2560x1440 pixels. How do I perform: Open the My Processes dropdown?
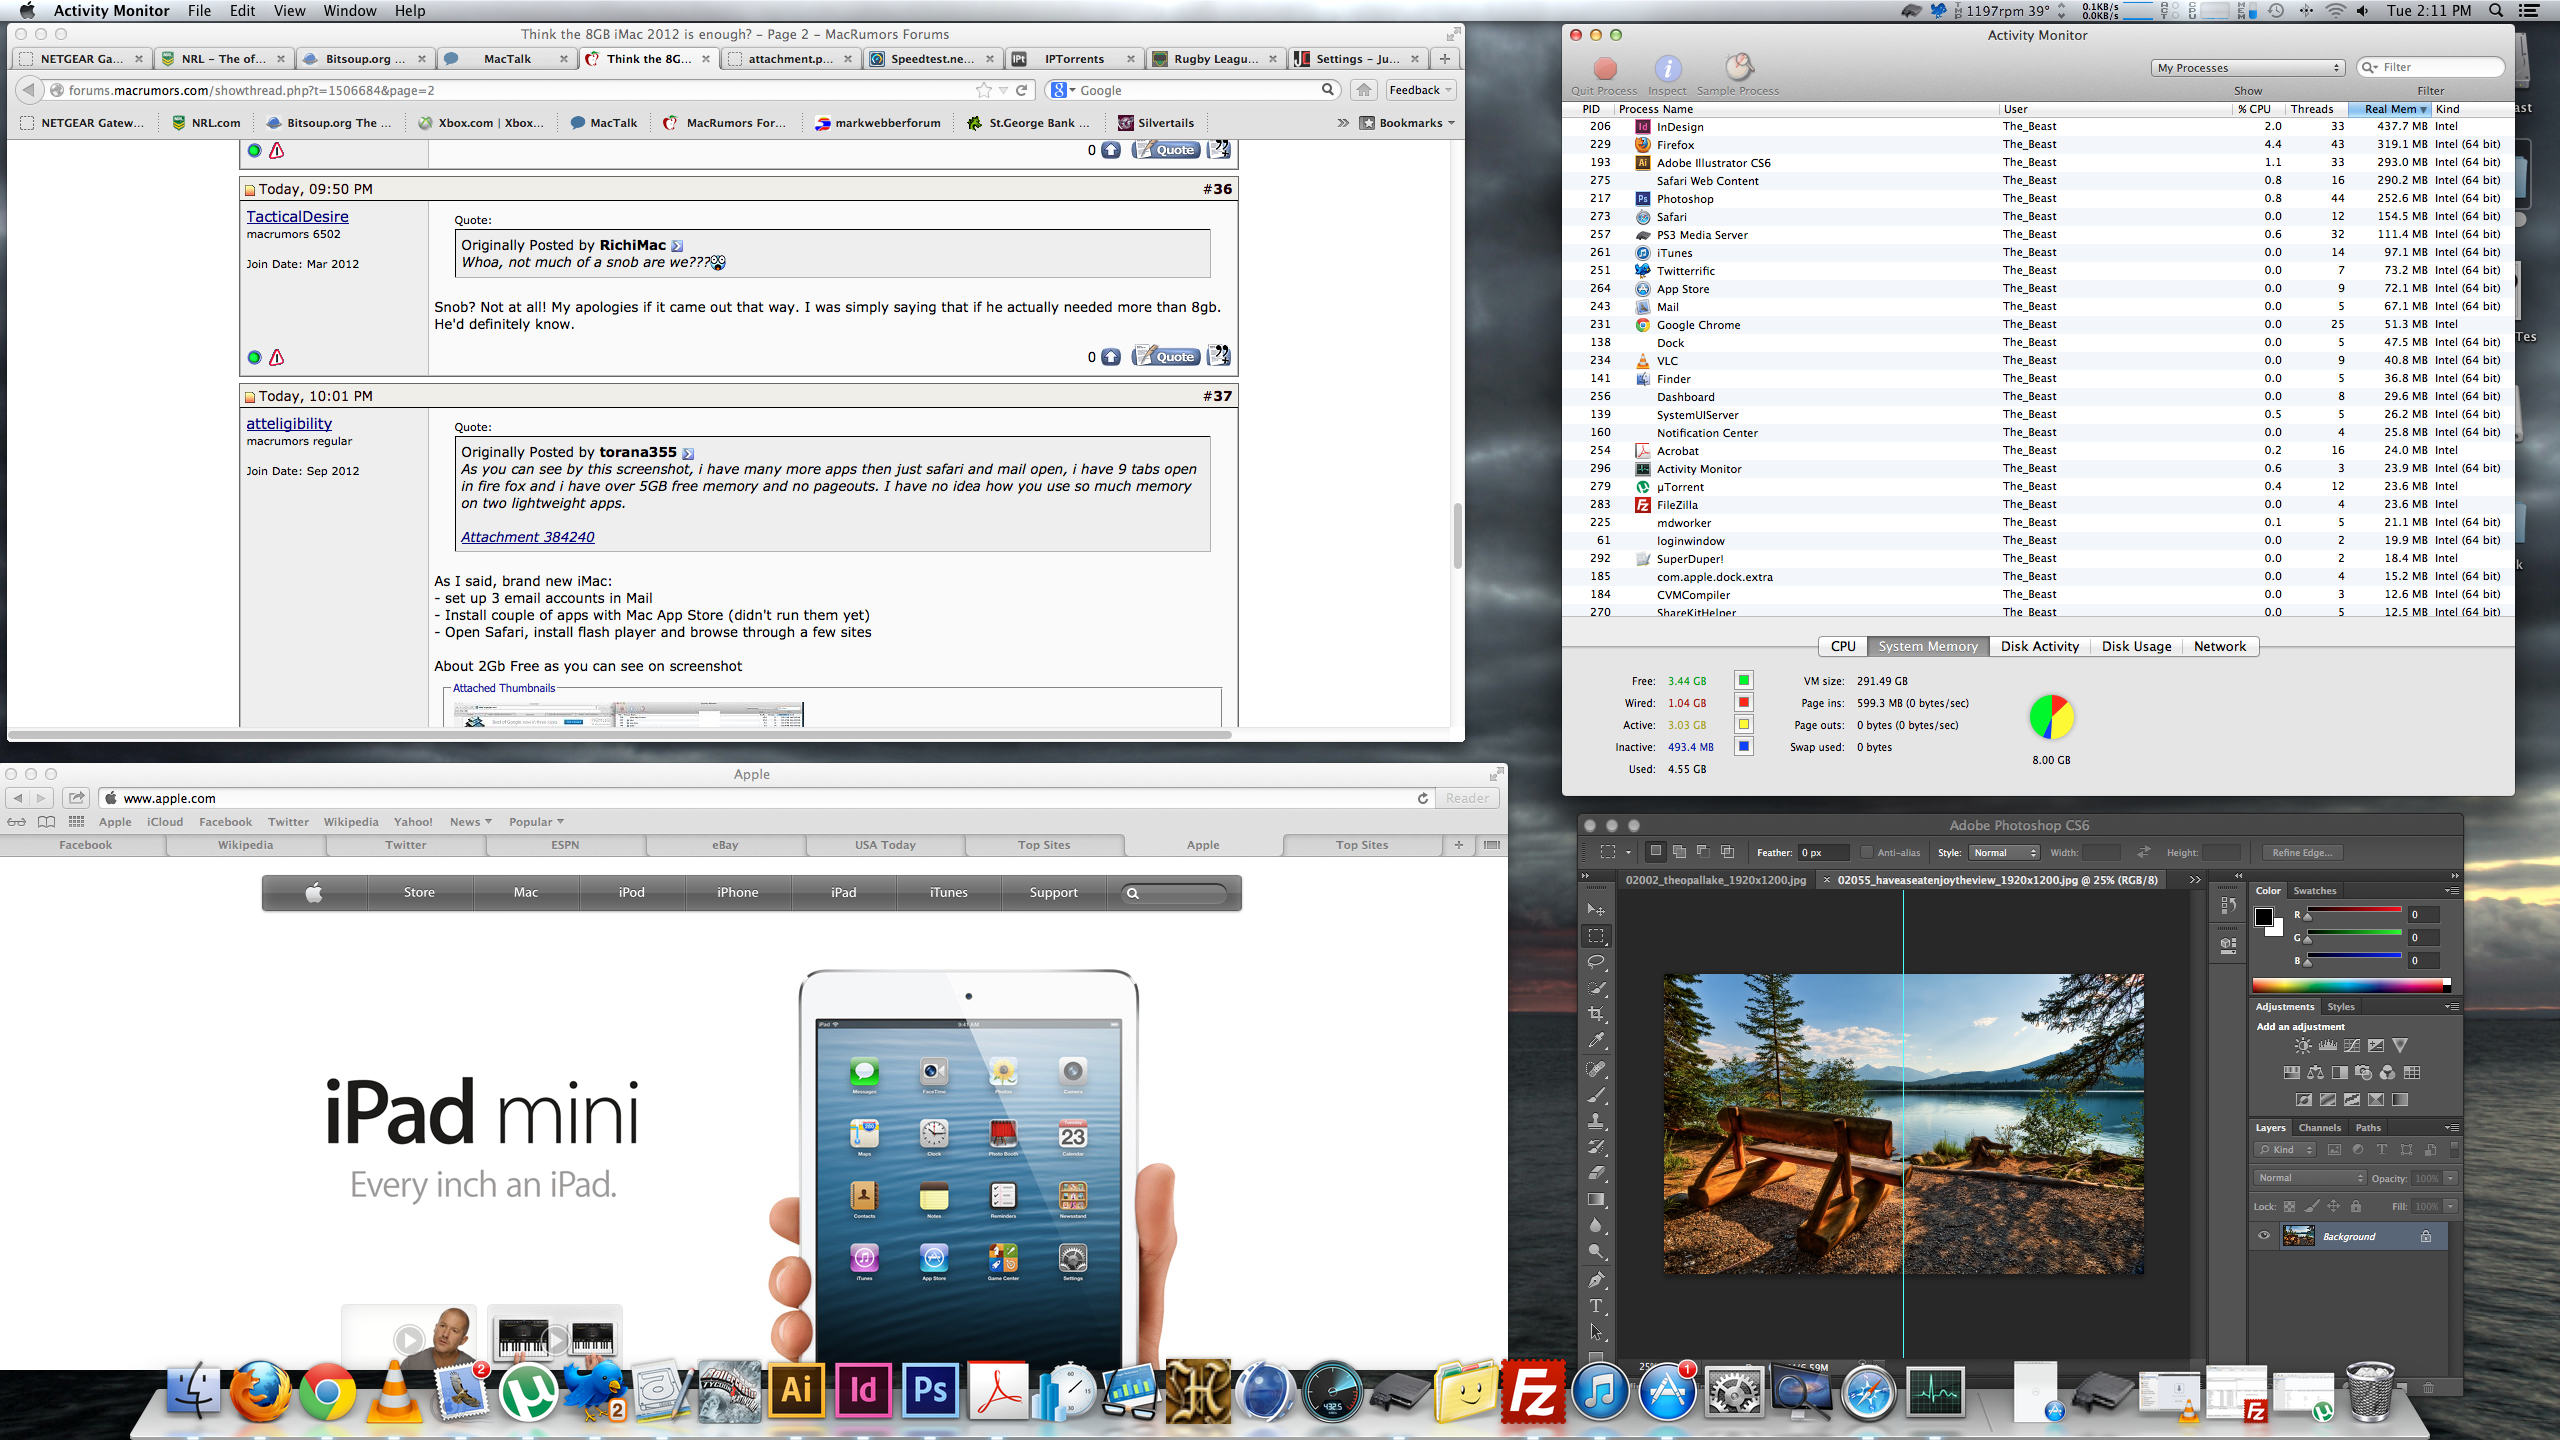click(2246, 68)
